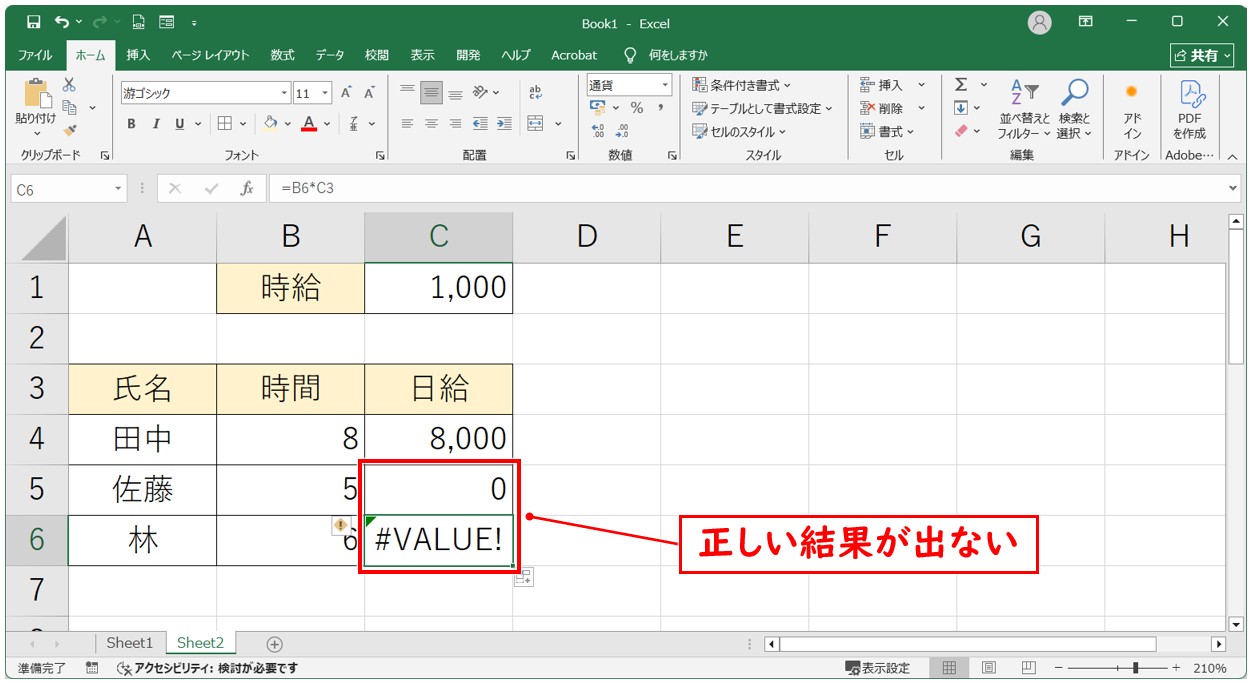Apply comma style format

point(660,108)
